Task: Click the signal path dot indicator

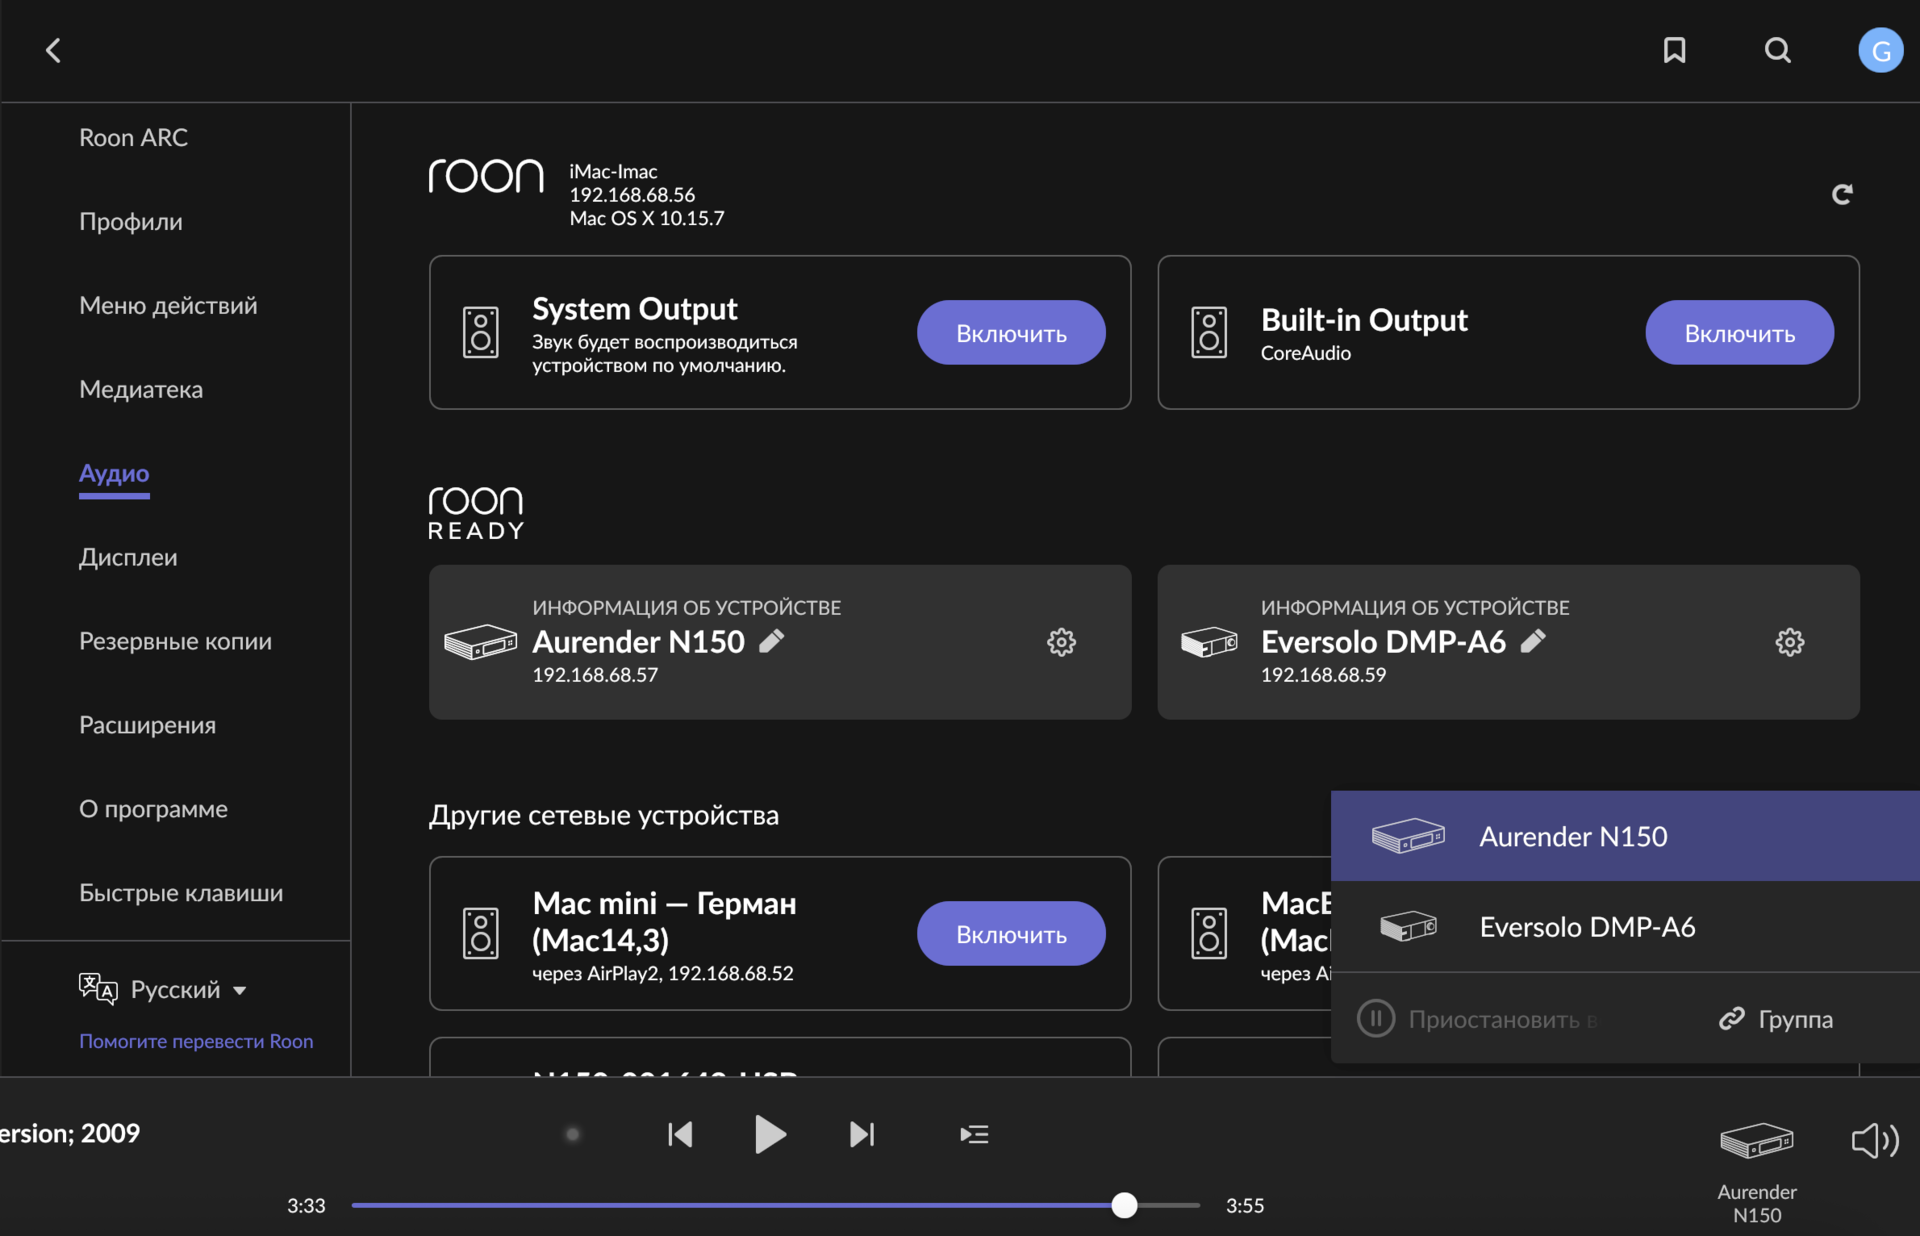Action: point(572,1134)
